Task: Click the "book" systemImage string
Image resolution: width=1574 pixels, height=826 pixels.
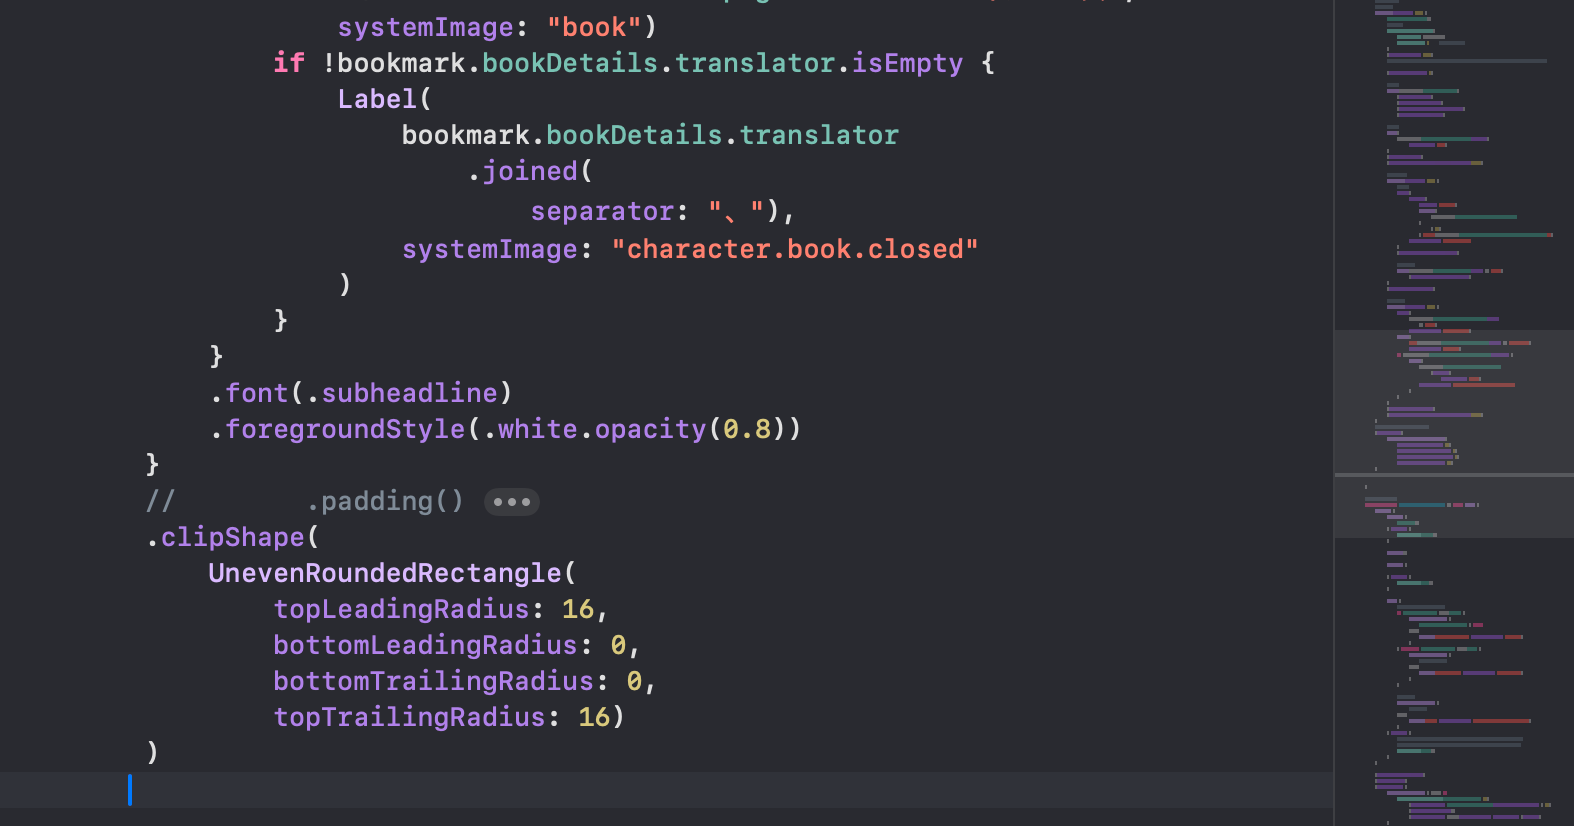Action: [x=594, y=27]
